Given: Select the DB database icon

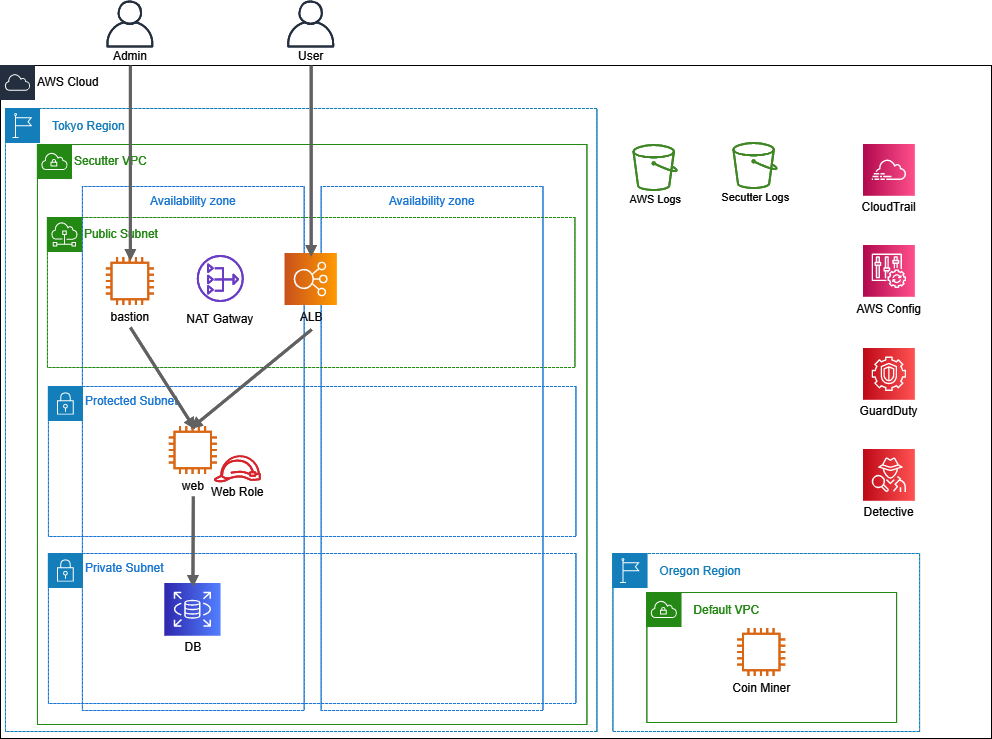Looking at the screenshot, I should pos(192,609).
